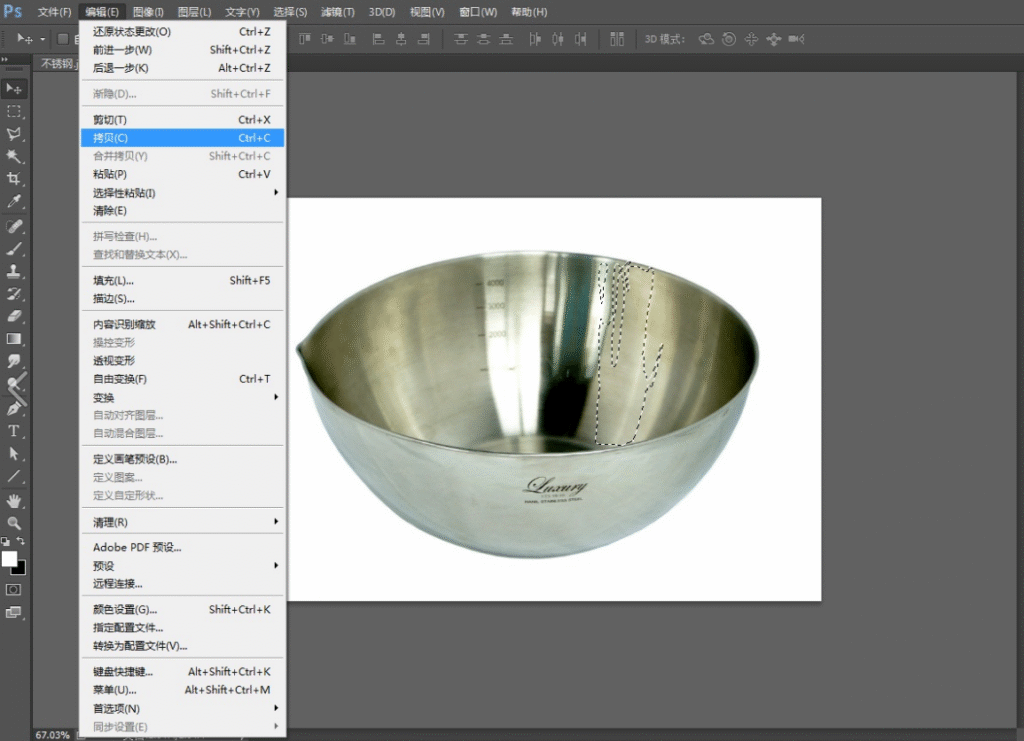The height and width of the screenshot is (741, 1024).
Task: Choose 自由变换(F) from the menu
Action: coord(182,379)
